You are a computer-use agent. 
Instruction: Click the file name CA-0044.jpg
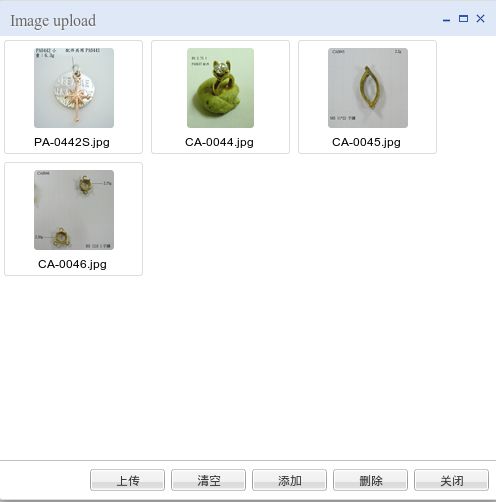219,142
